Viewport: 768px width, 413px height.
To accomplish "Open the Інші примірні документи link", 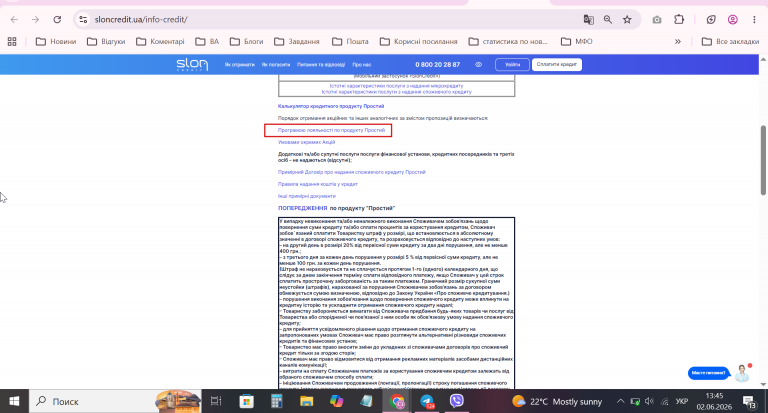I will 307,196.
